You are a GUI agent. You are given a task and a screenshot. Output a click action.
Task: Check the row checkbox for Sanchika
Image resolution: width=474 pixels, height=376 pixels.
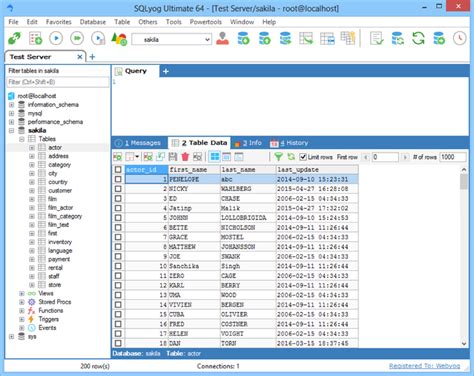(118, 266)
